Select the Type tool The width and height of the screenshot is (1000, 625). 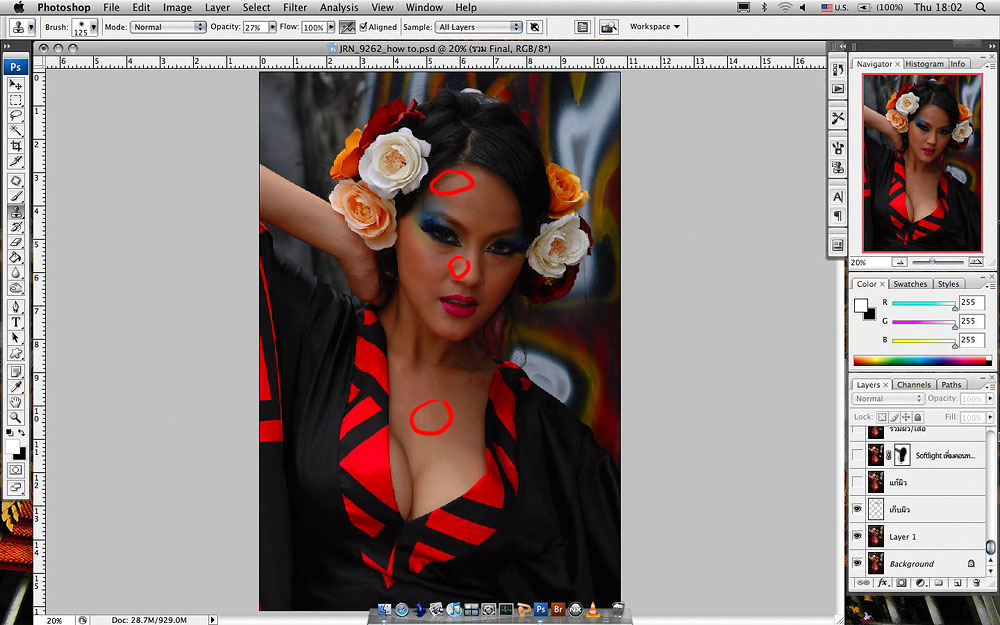tap(15, 323)
